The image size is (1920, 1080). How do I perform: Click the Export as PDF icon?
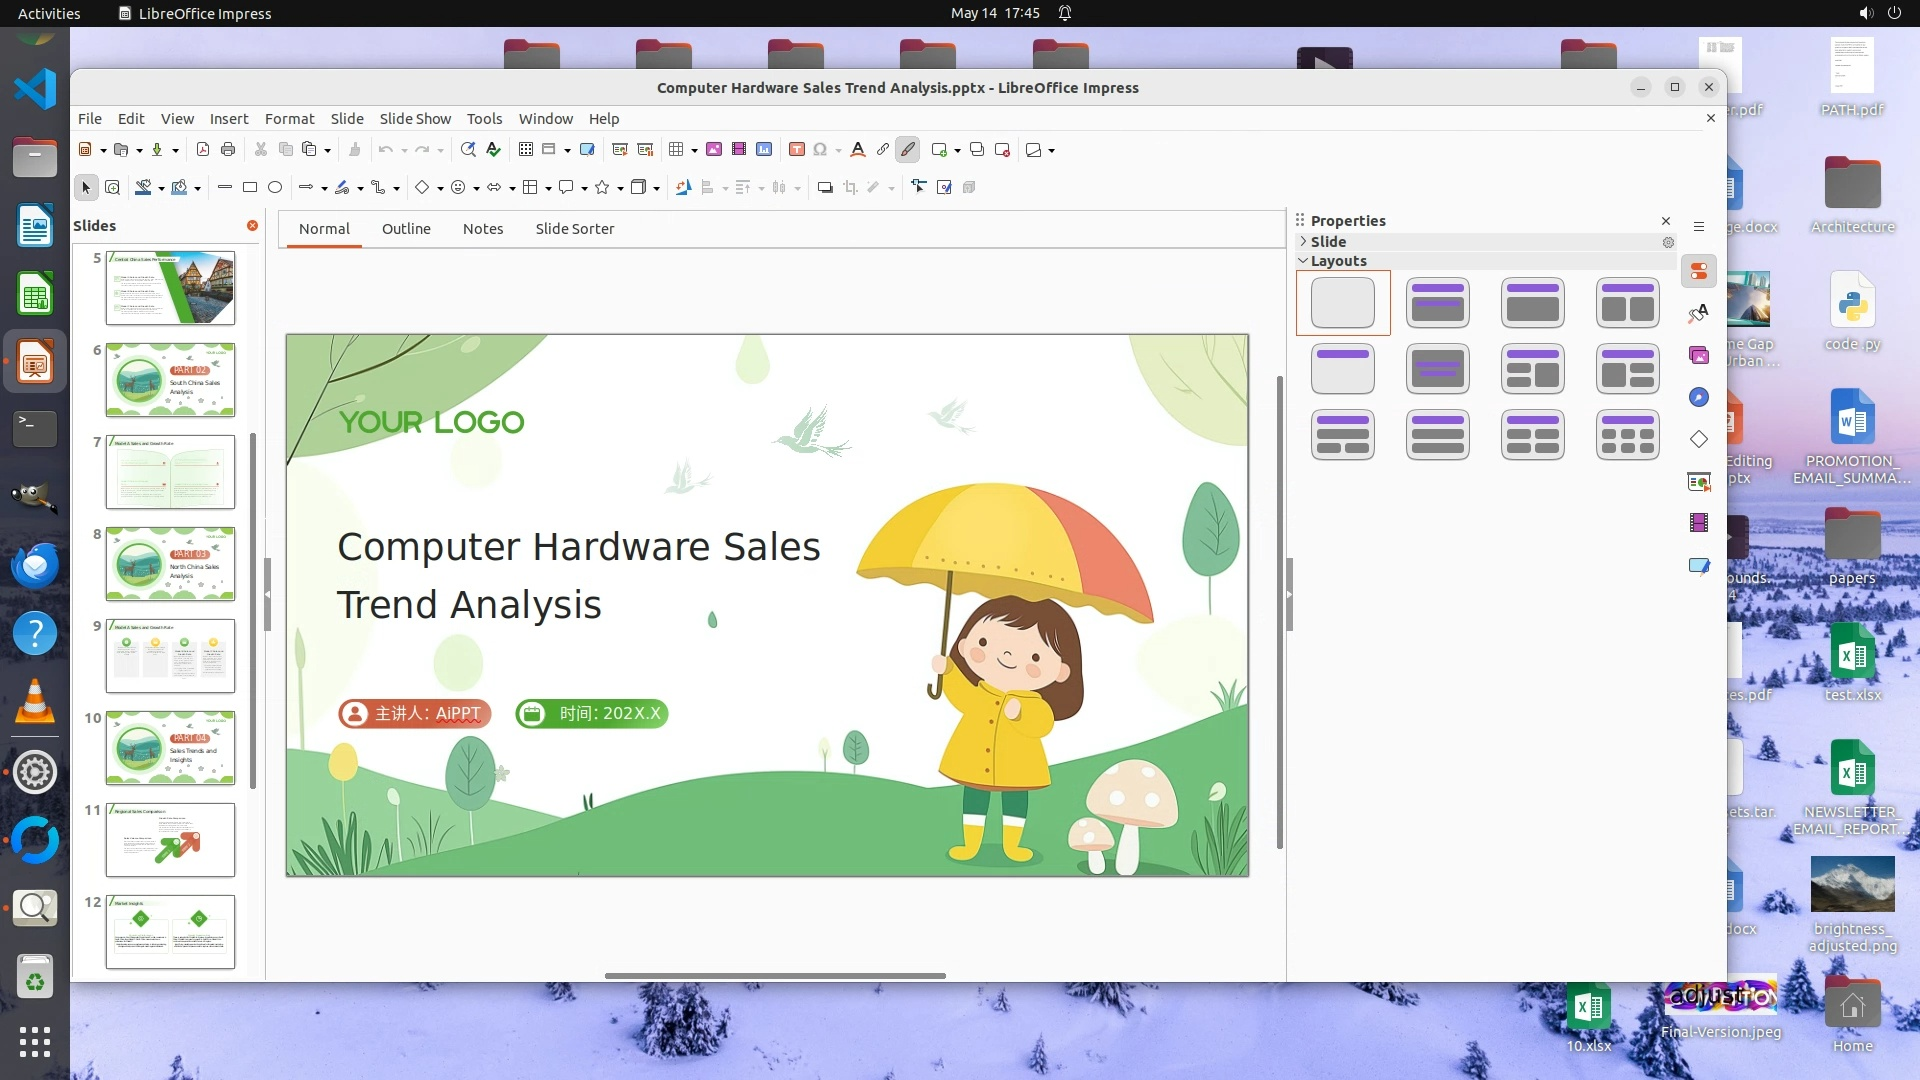(x=203, y=150)
